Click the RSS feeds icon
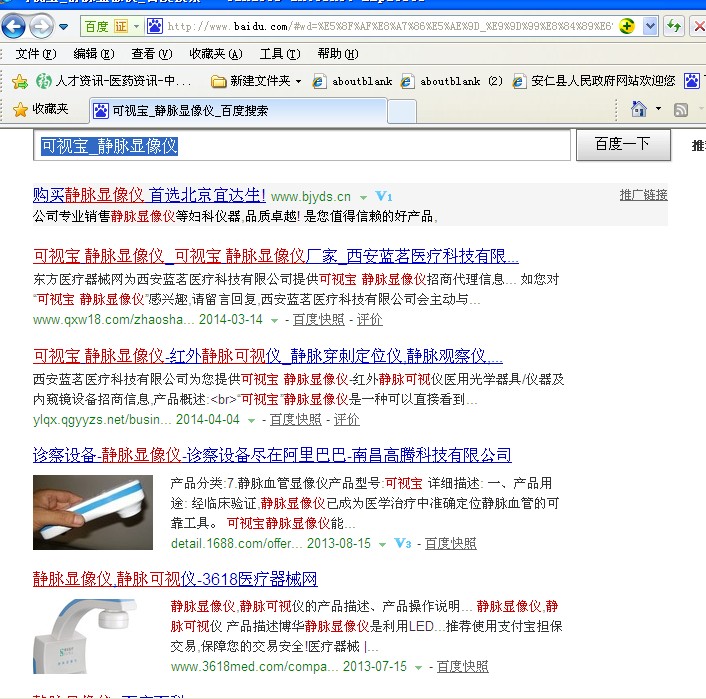 pos(681,109)
